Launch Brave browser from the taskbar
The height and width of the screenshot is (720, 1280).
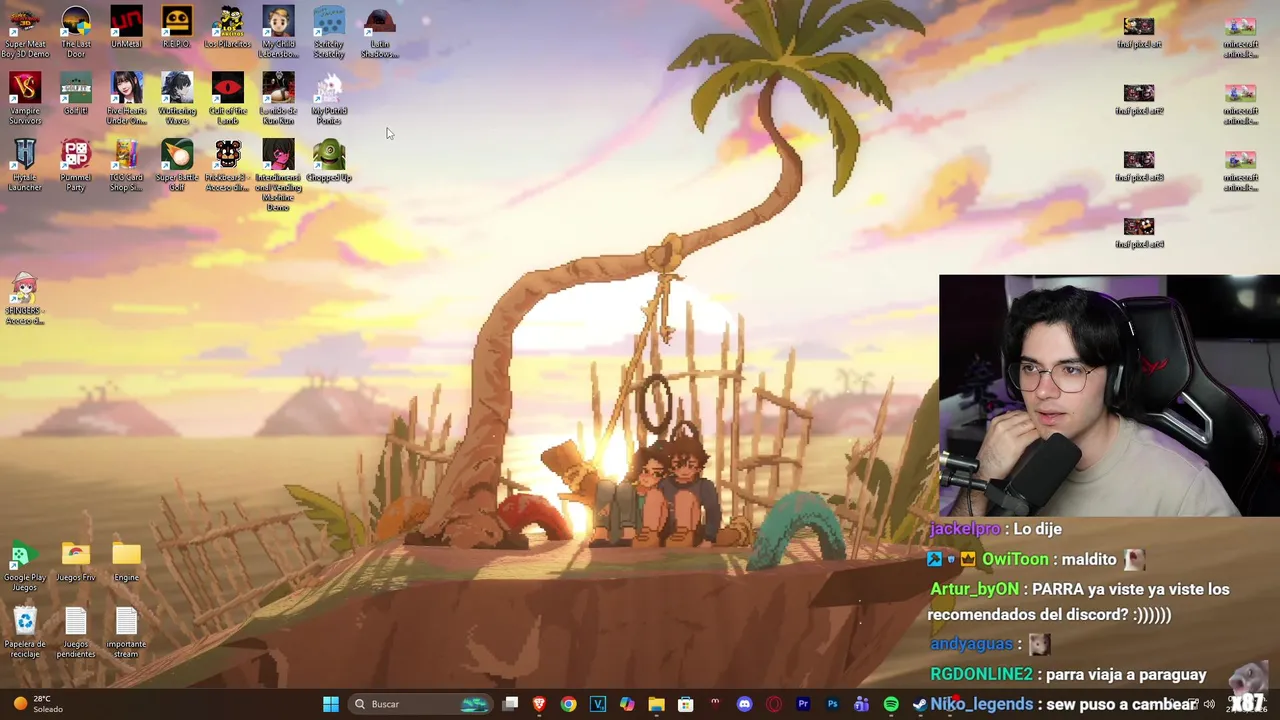[x=539, y=704]
